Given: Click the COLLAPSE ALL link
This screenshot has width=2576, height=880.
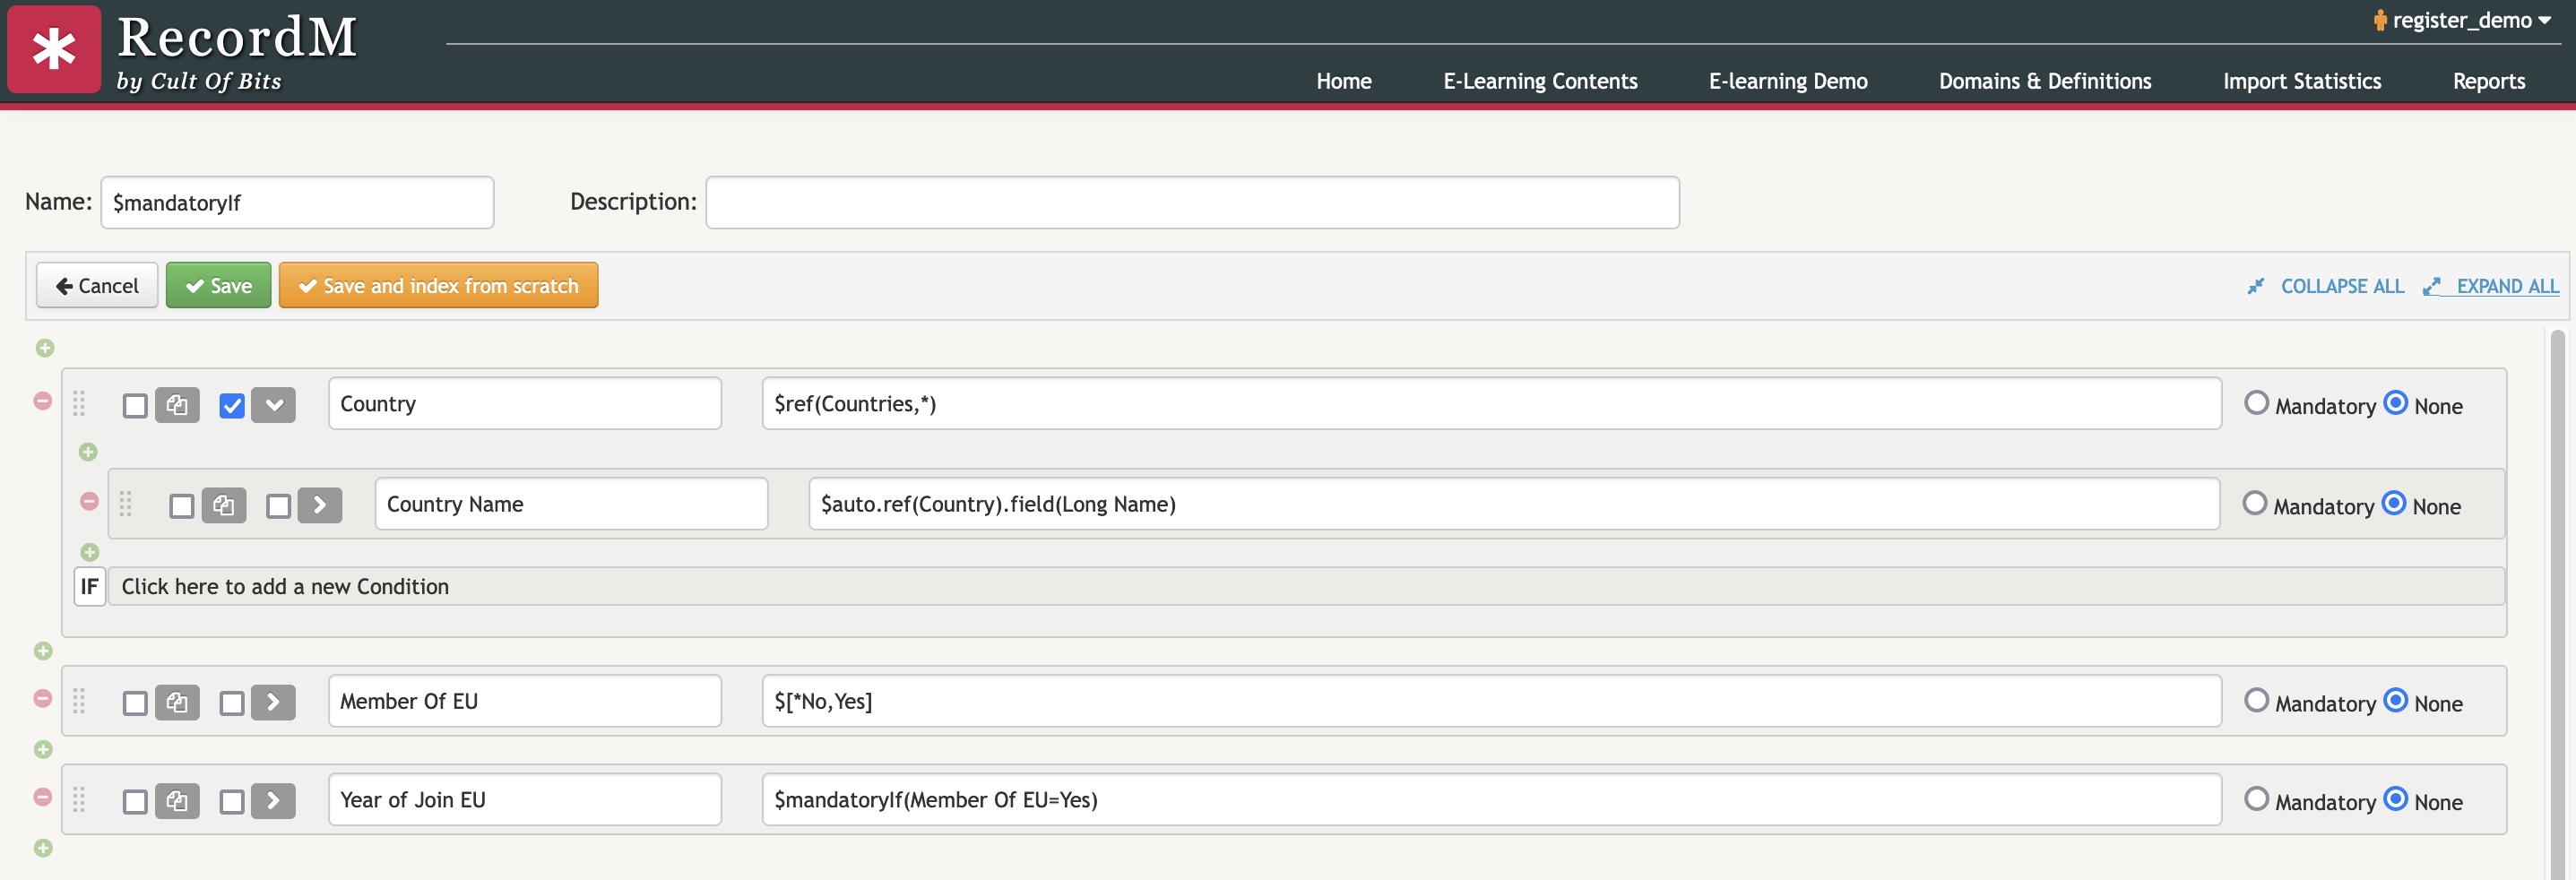Looking at the screenshot, I should pyautogui.click(x=2342, y=286).
